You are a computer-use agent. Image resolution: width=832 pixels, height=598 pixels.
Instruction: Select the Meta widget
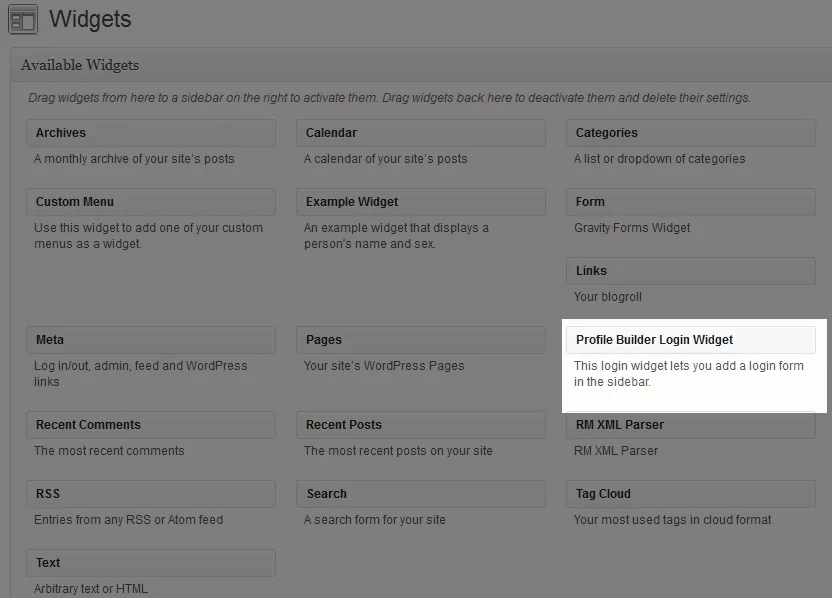click(x=150, y=340)
